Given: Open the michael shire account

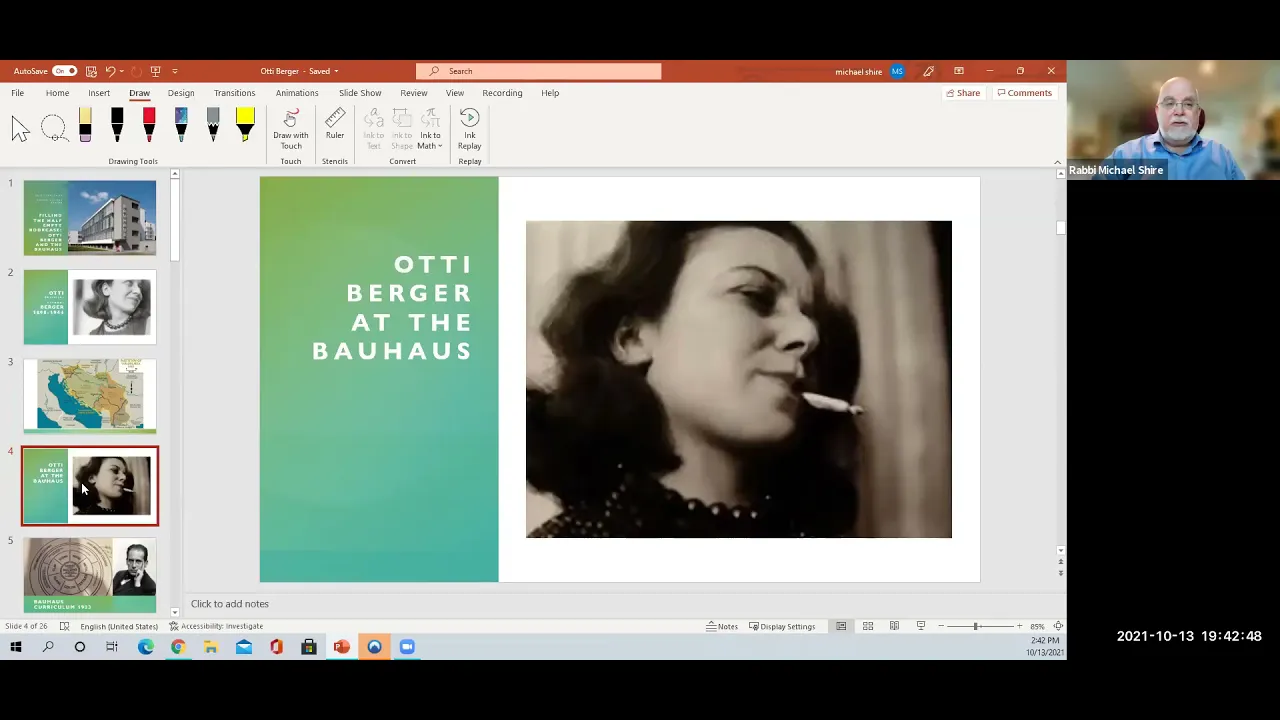Looking at the screenshot, I should point(869,71).
